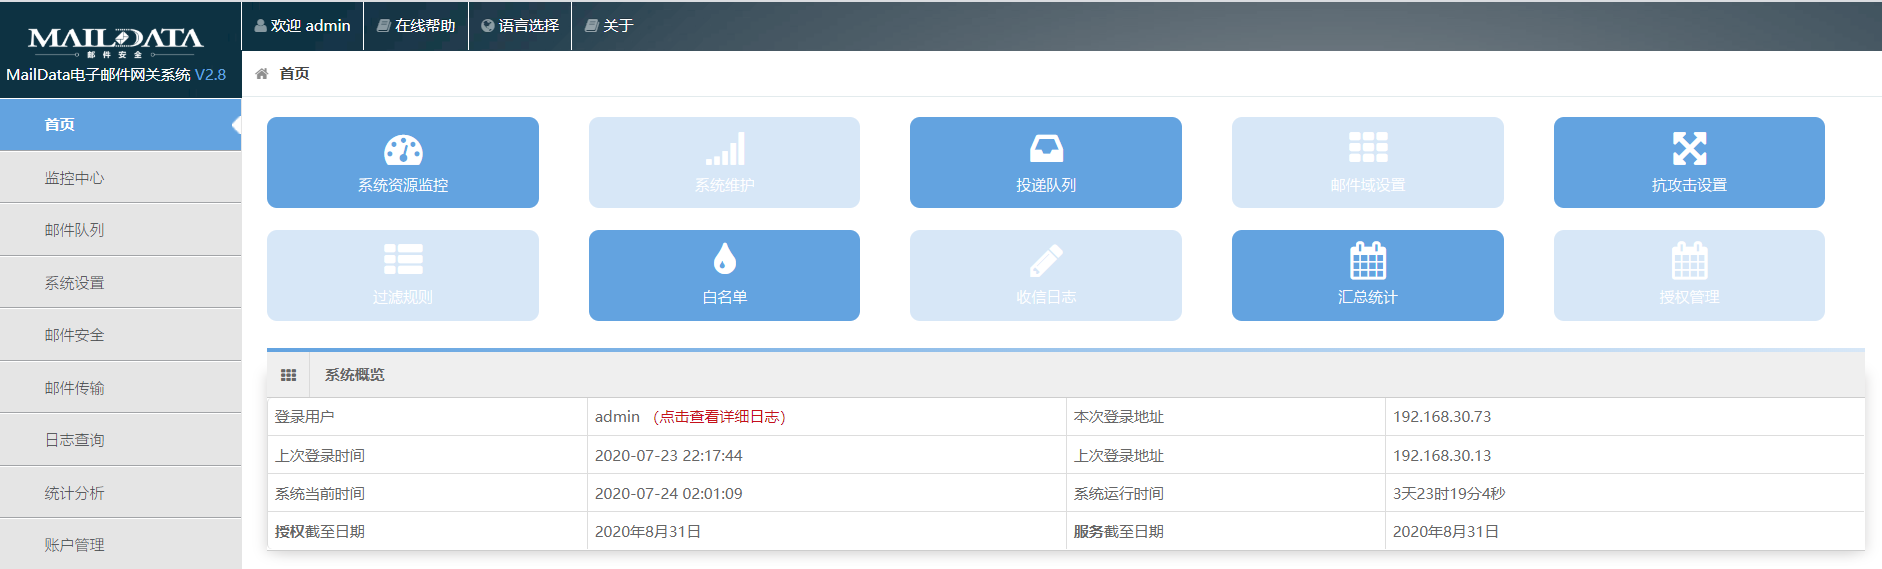Click the 本次登录地址 label cell

[1226, 417]
